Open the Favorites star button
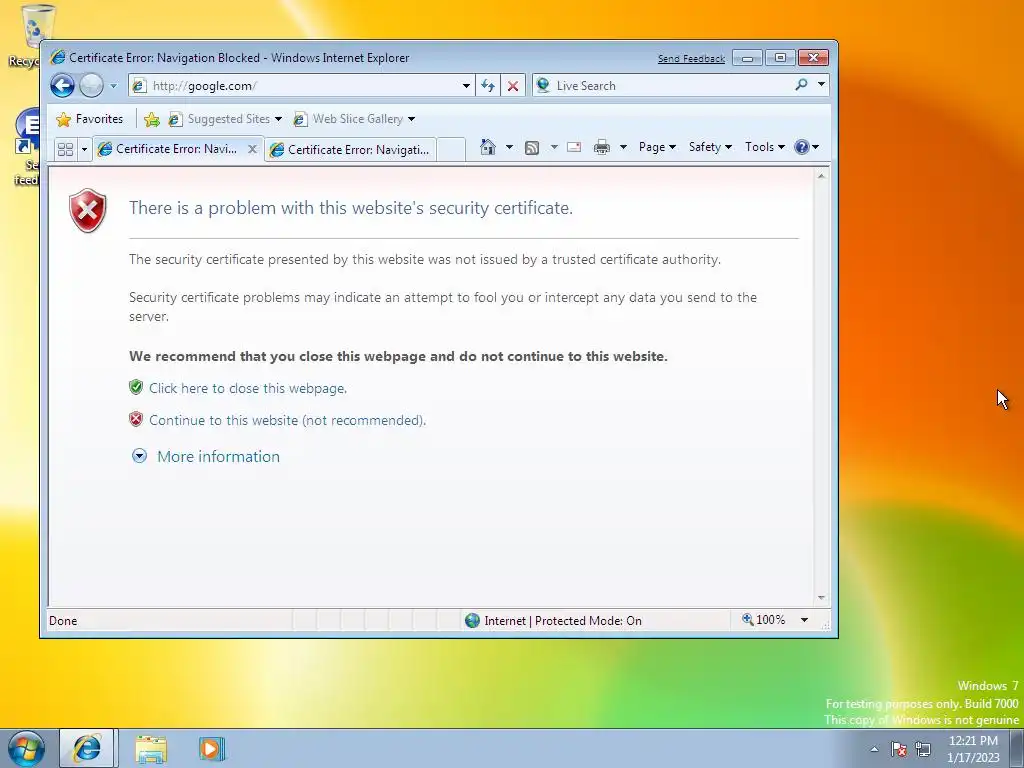This screenshot has width=1024, height=768. [90, 119]
